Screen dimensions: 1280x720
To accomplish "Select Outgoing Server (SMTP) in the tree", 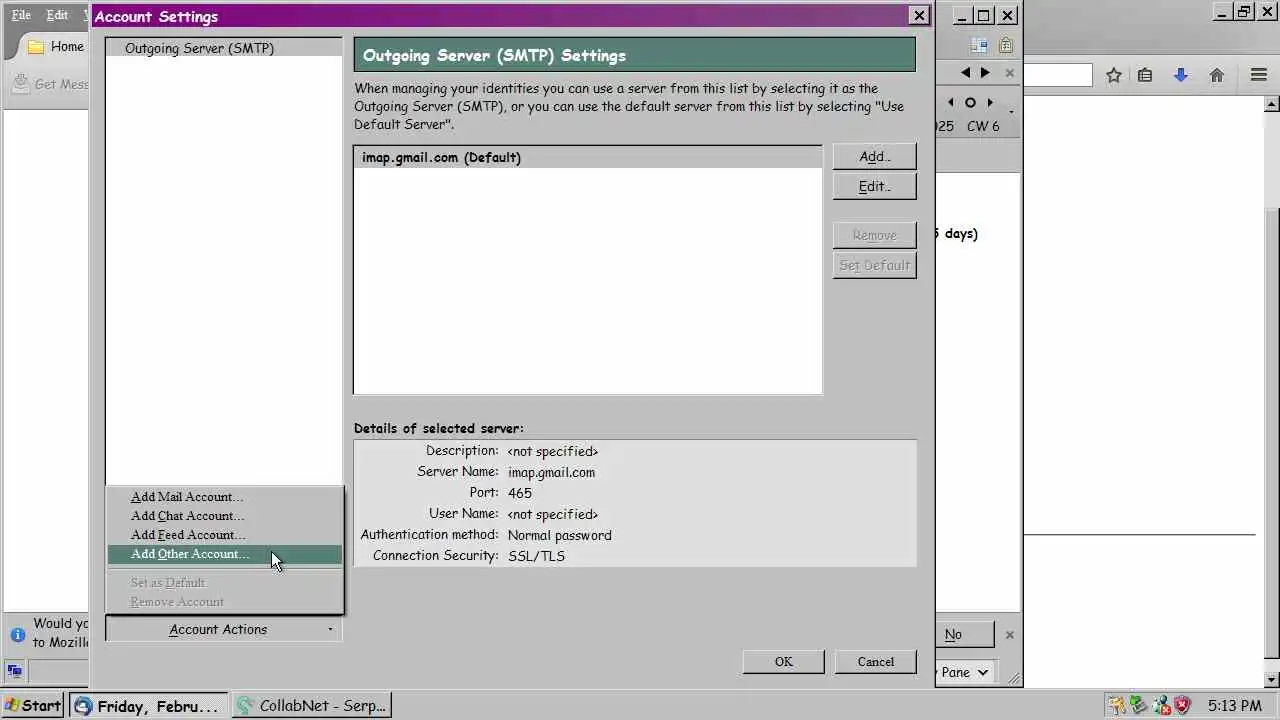I will pos(199,48).
